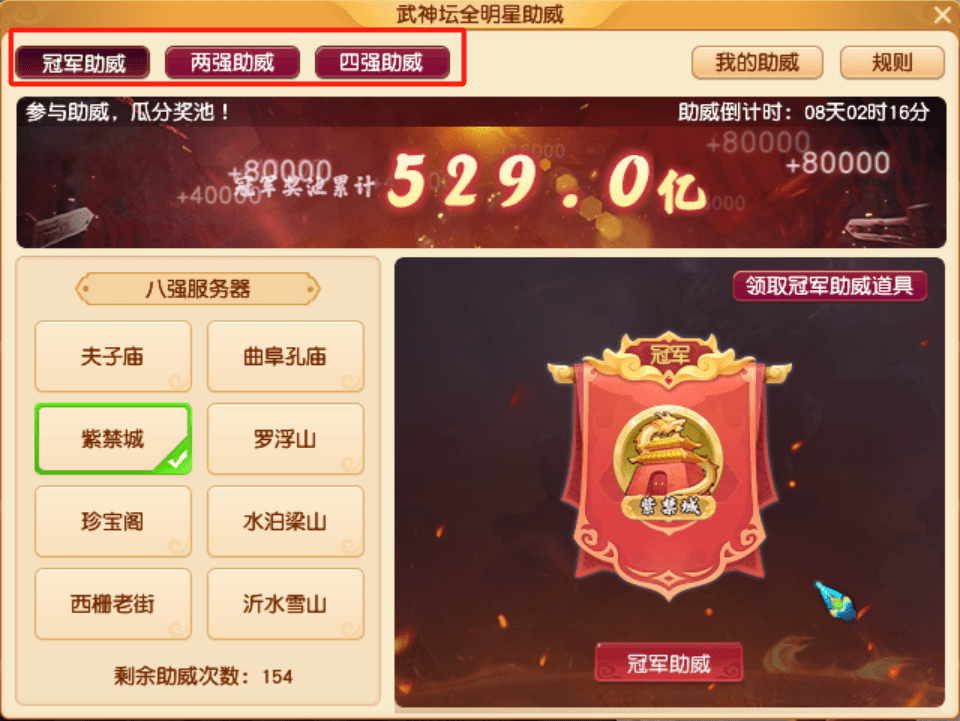Open the 规则 rules button
Viewport: 960px width, 721px height.
892,62
